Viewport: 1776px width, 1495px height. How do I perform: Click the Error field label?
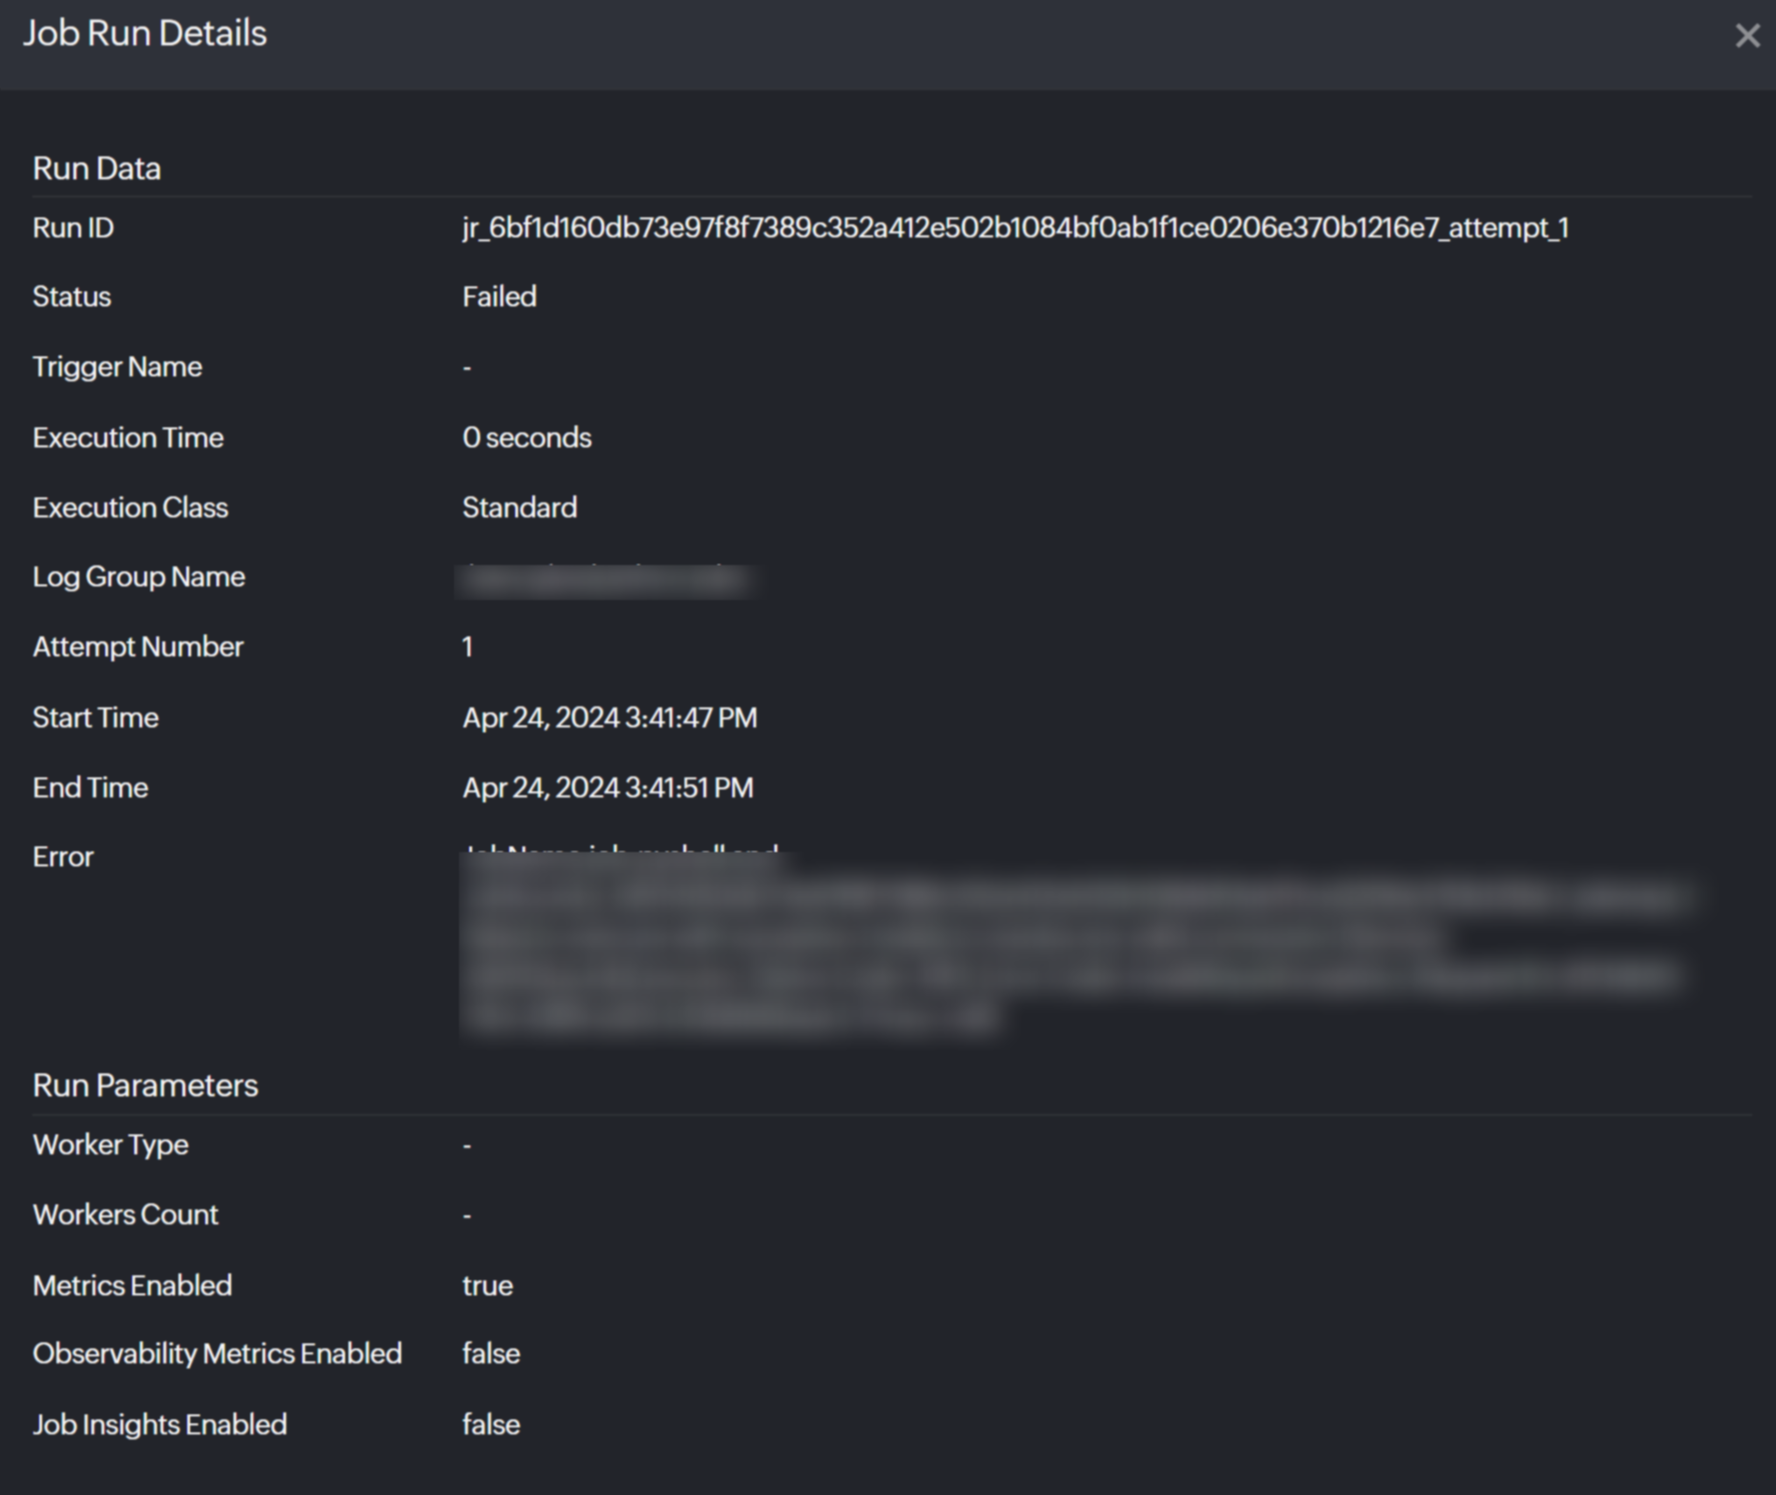63,857
